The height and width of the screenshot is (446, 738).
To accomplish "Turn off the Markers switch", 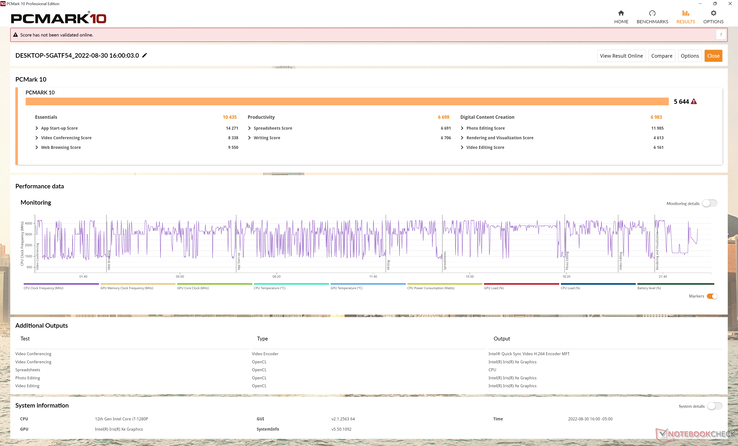I will point(712,296).
